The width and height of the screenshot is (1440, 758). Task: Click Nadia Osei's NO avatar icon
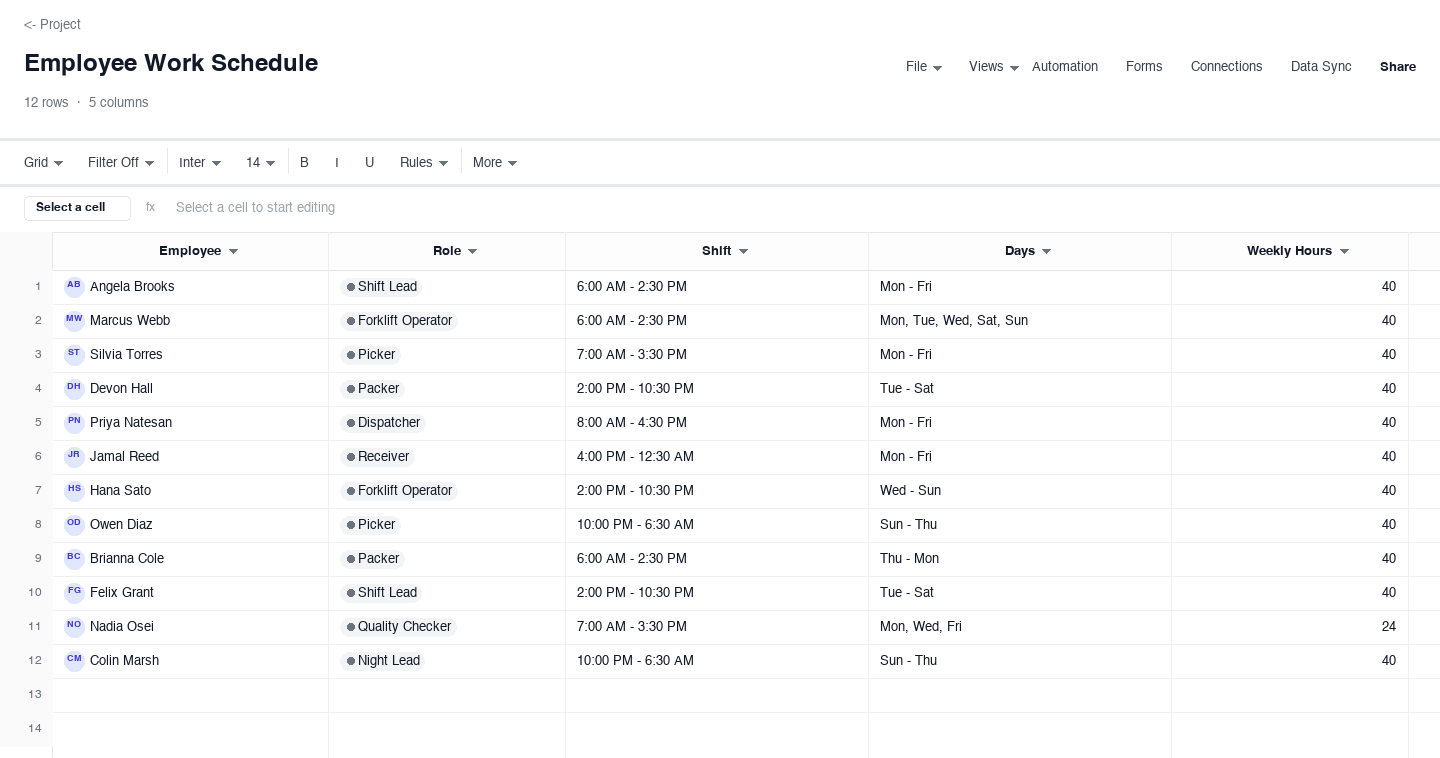74,627
